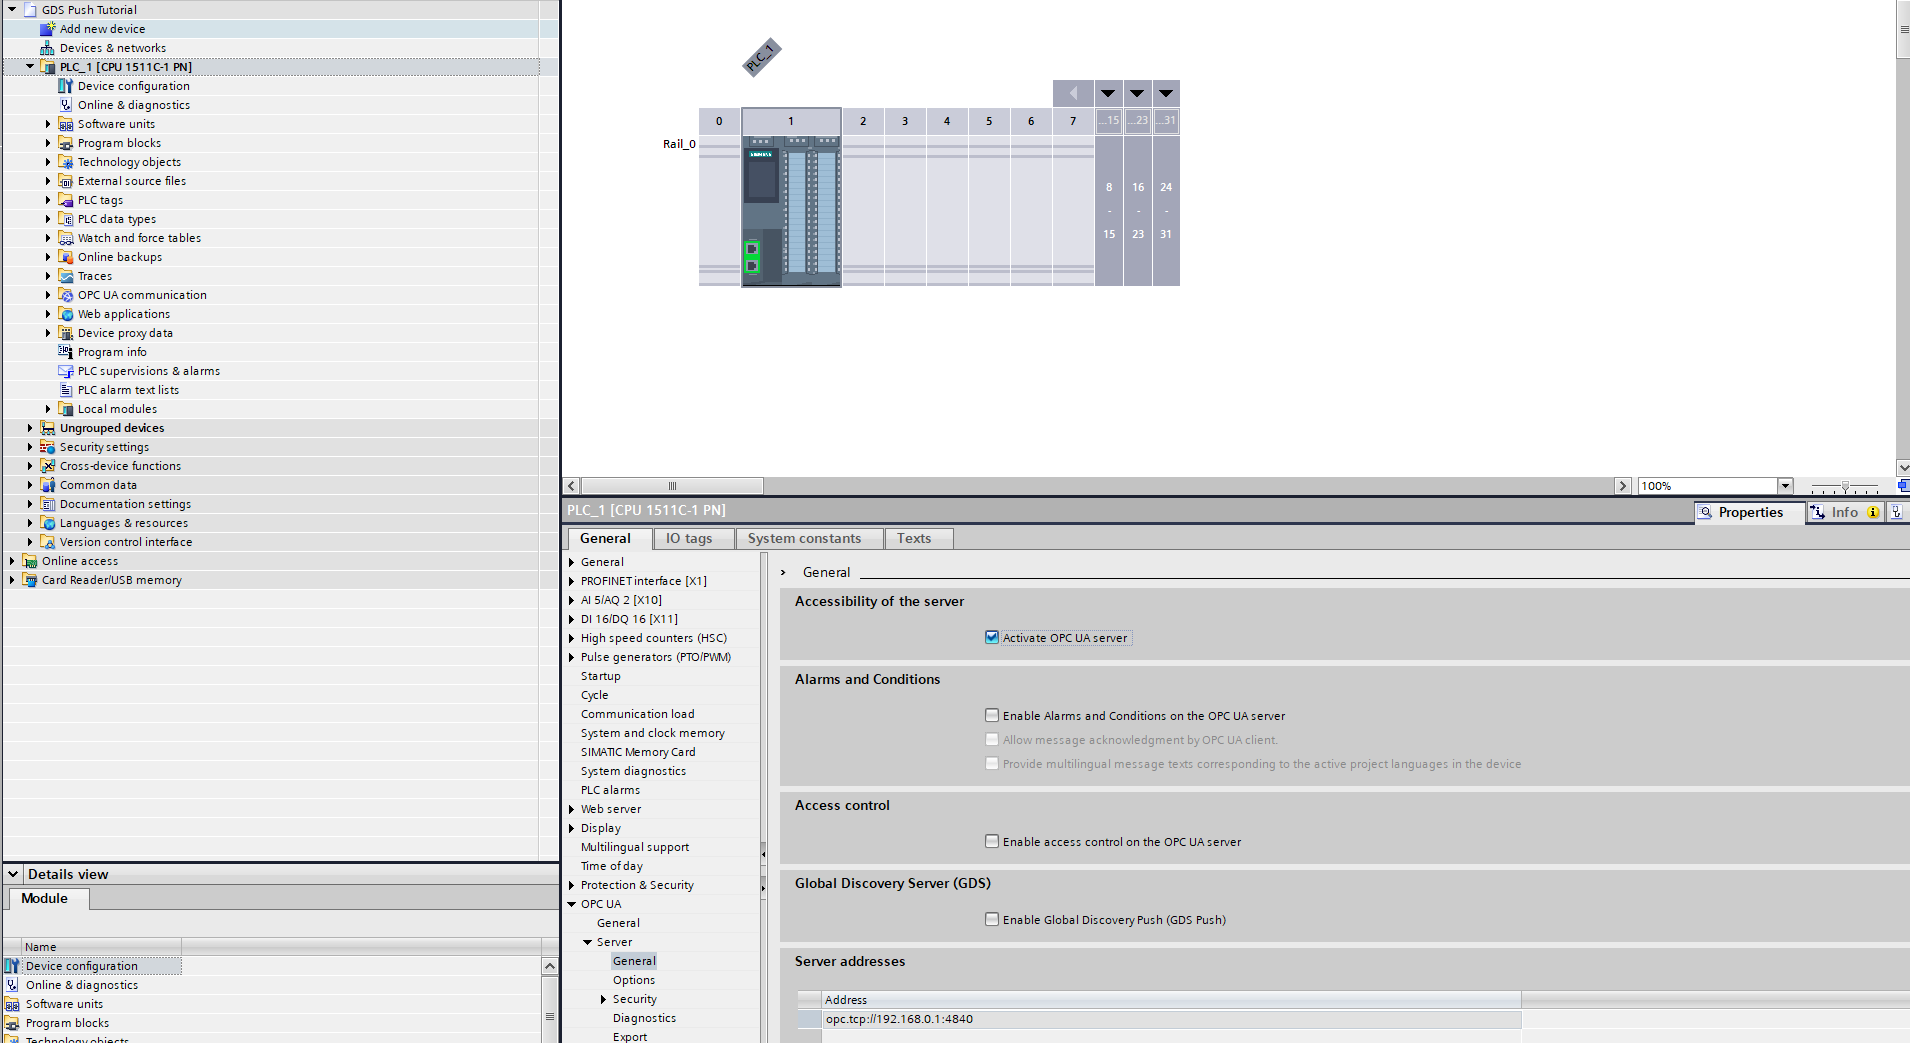Click the Software units folder icon
The image size is (1910, 1043).
pyautogui.click(x=65, y=124)
